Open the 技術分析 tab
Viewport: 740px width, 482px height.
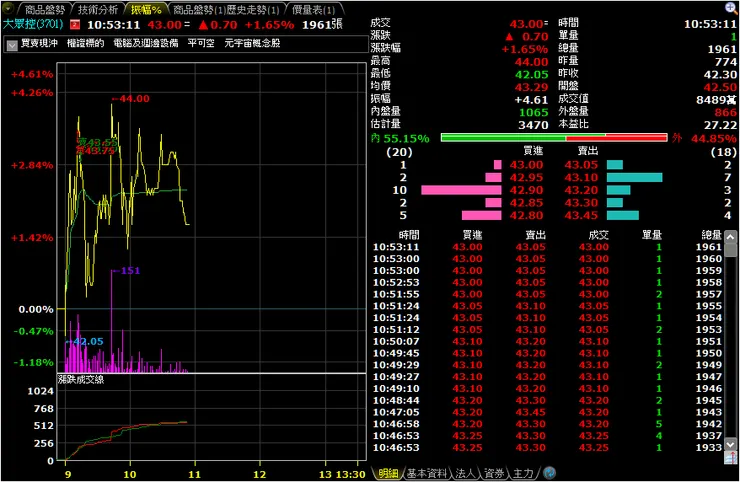[x=98, y=9]
